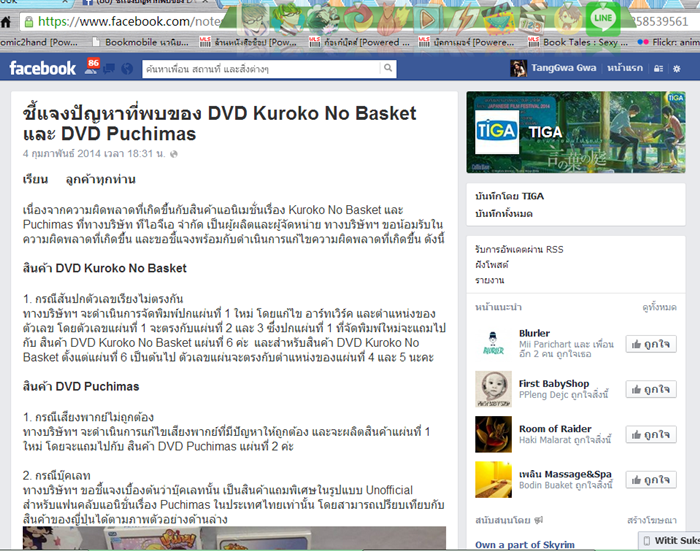The width and height of the screenshot is (700, 551).
Task: Click the TIGA cover banner image
Action: click(576, 132)
